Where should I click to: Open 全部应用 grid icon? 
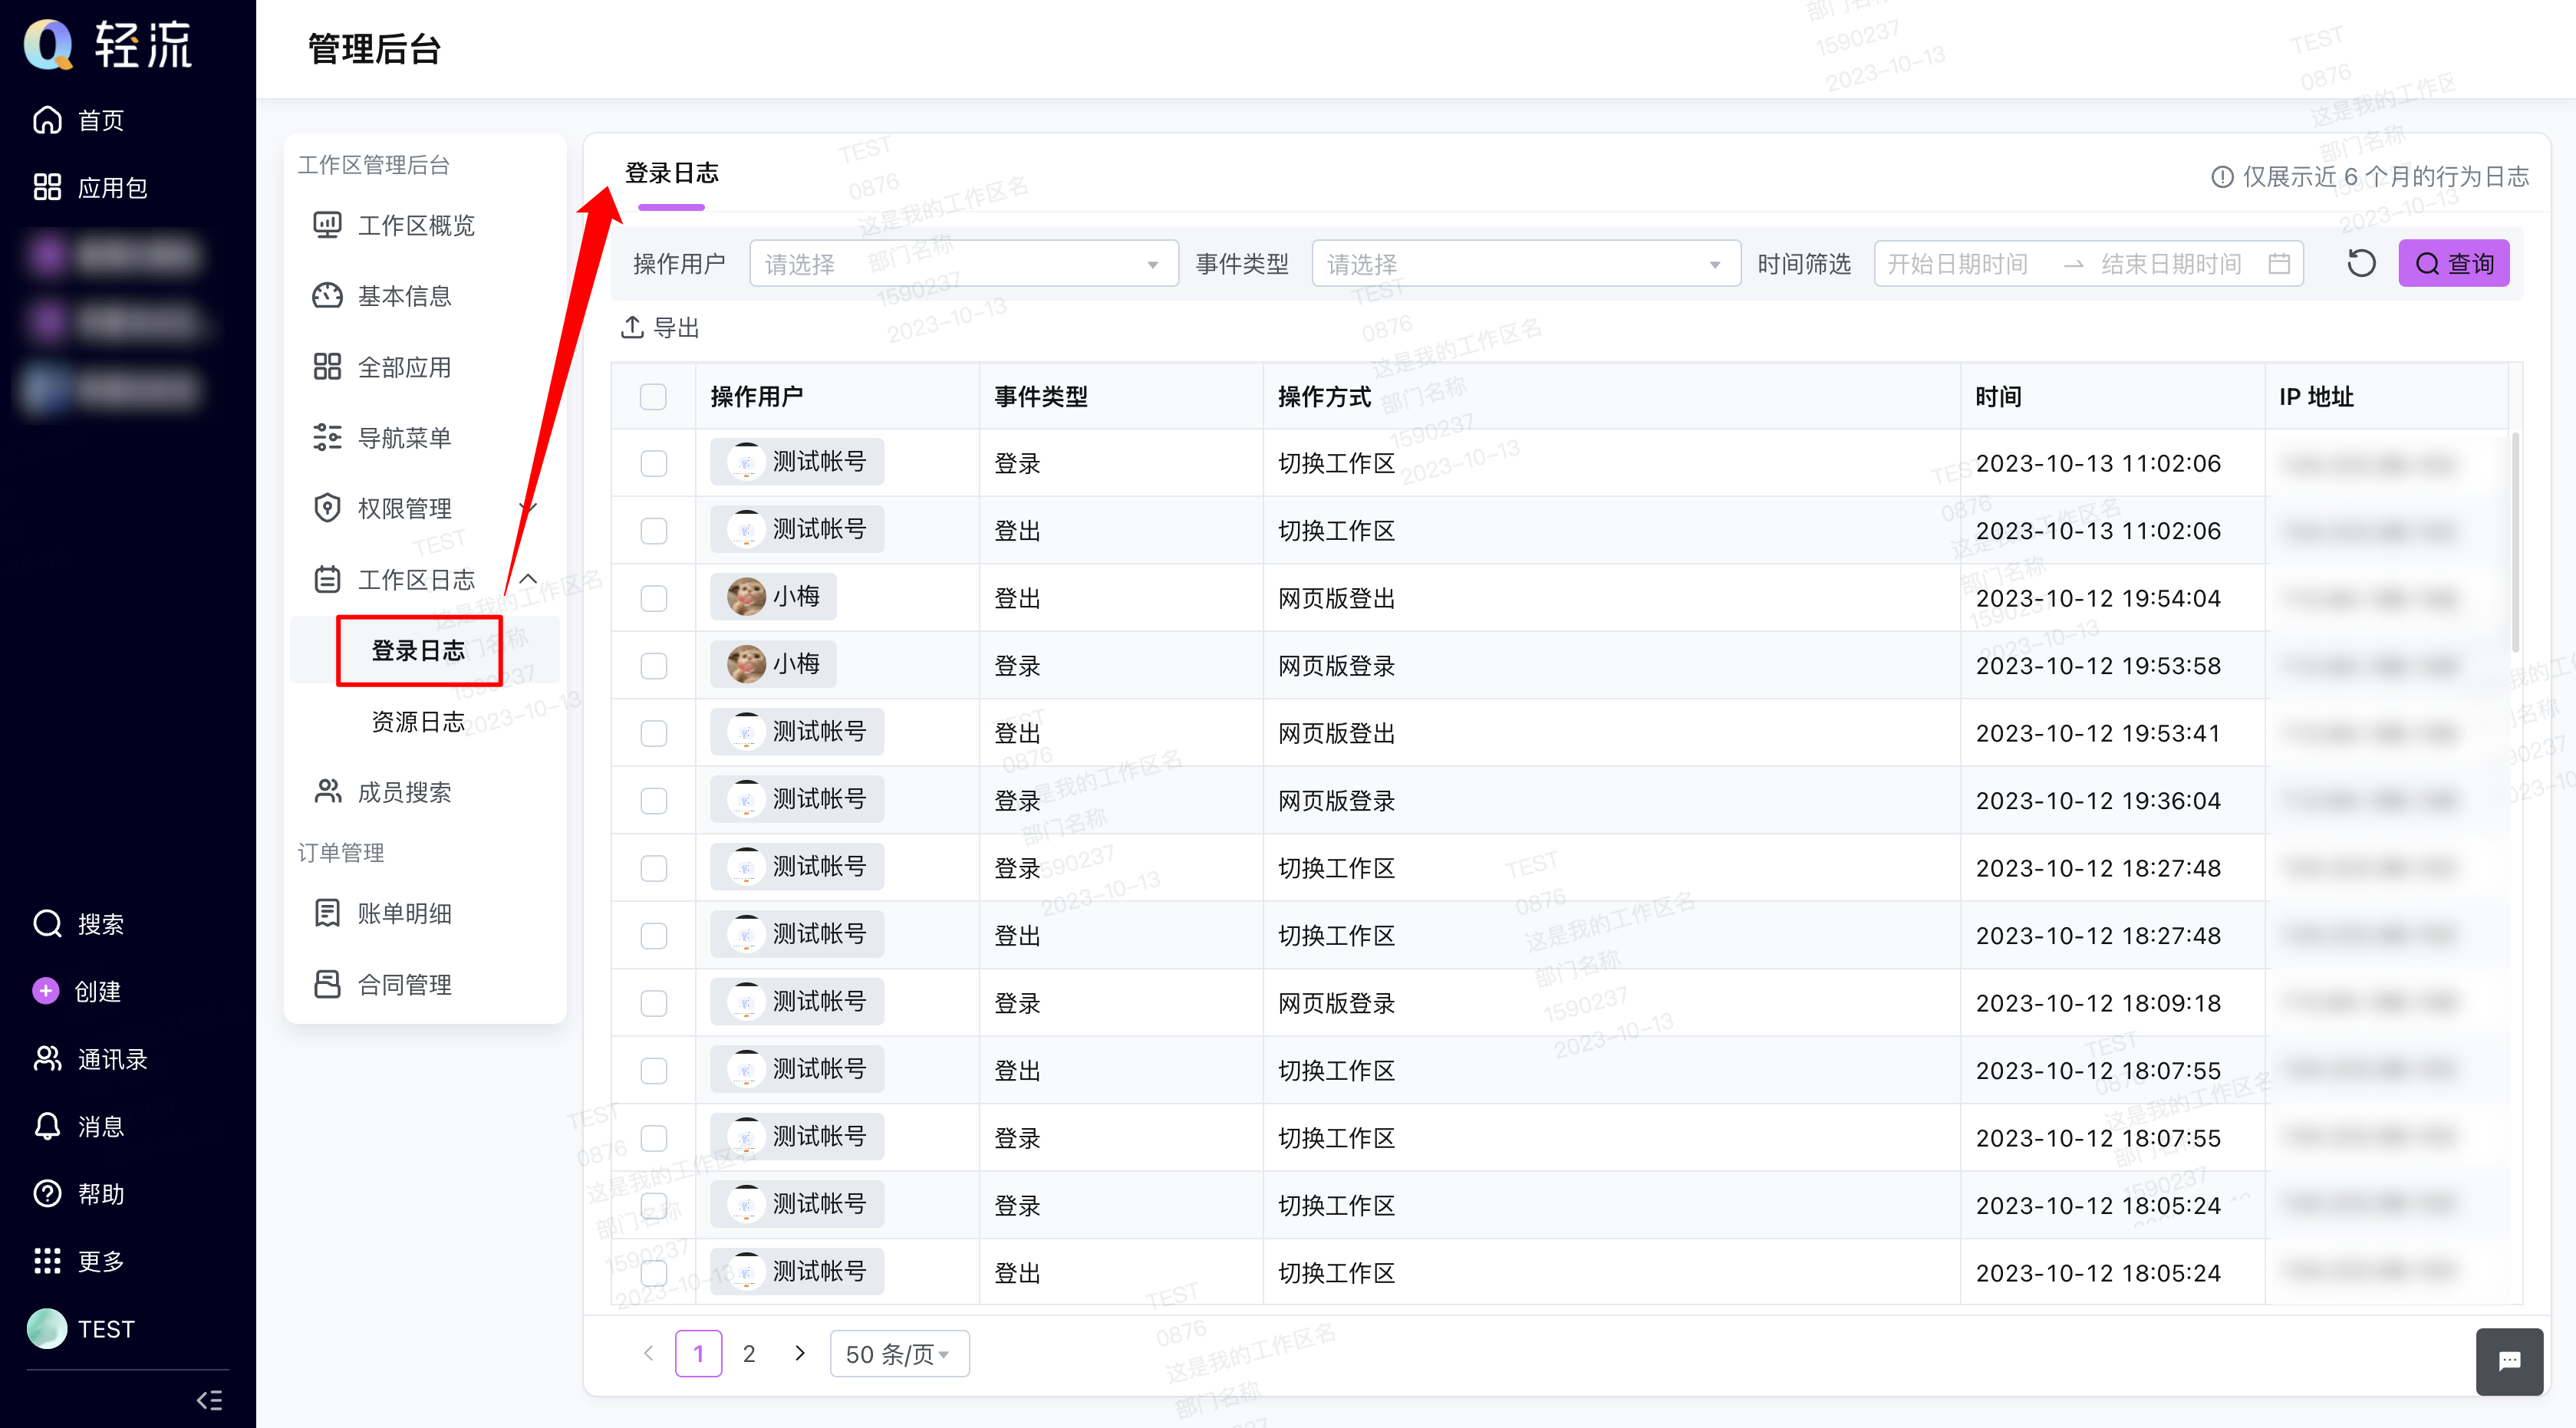(327, 367)
